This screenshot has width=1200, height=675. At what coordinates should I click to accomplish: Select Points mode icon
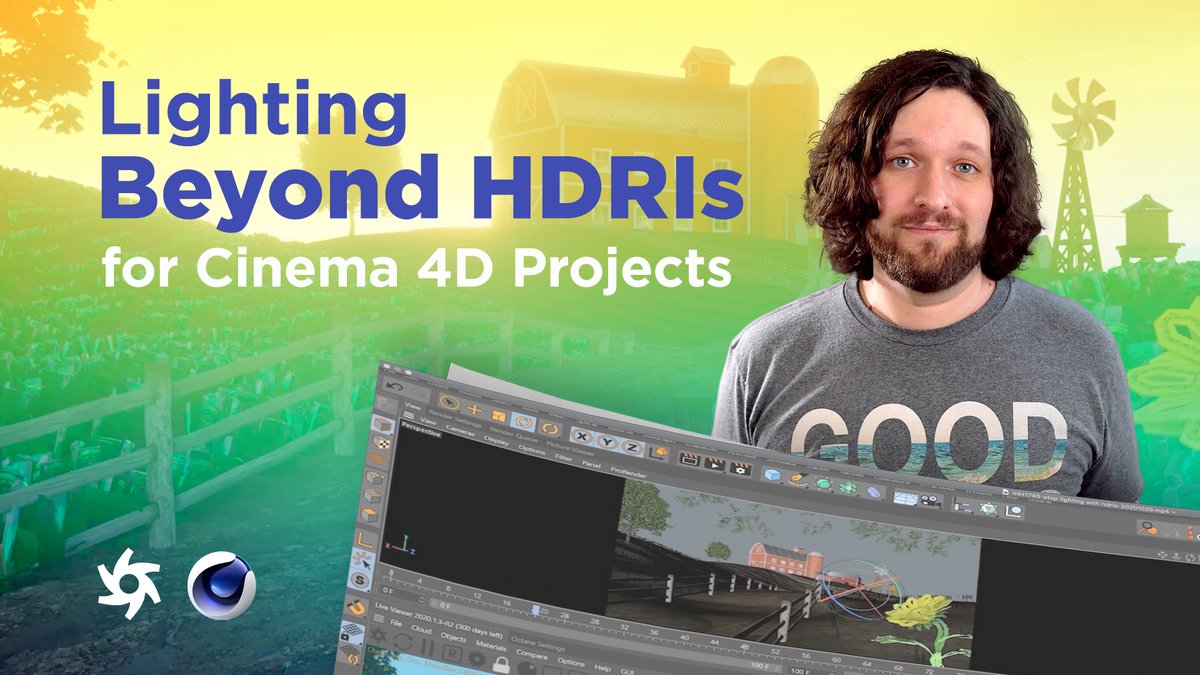tap(375, 477)
